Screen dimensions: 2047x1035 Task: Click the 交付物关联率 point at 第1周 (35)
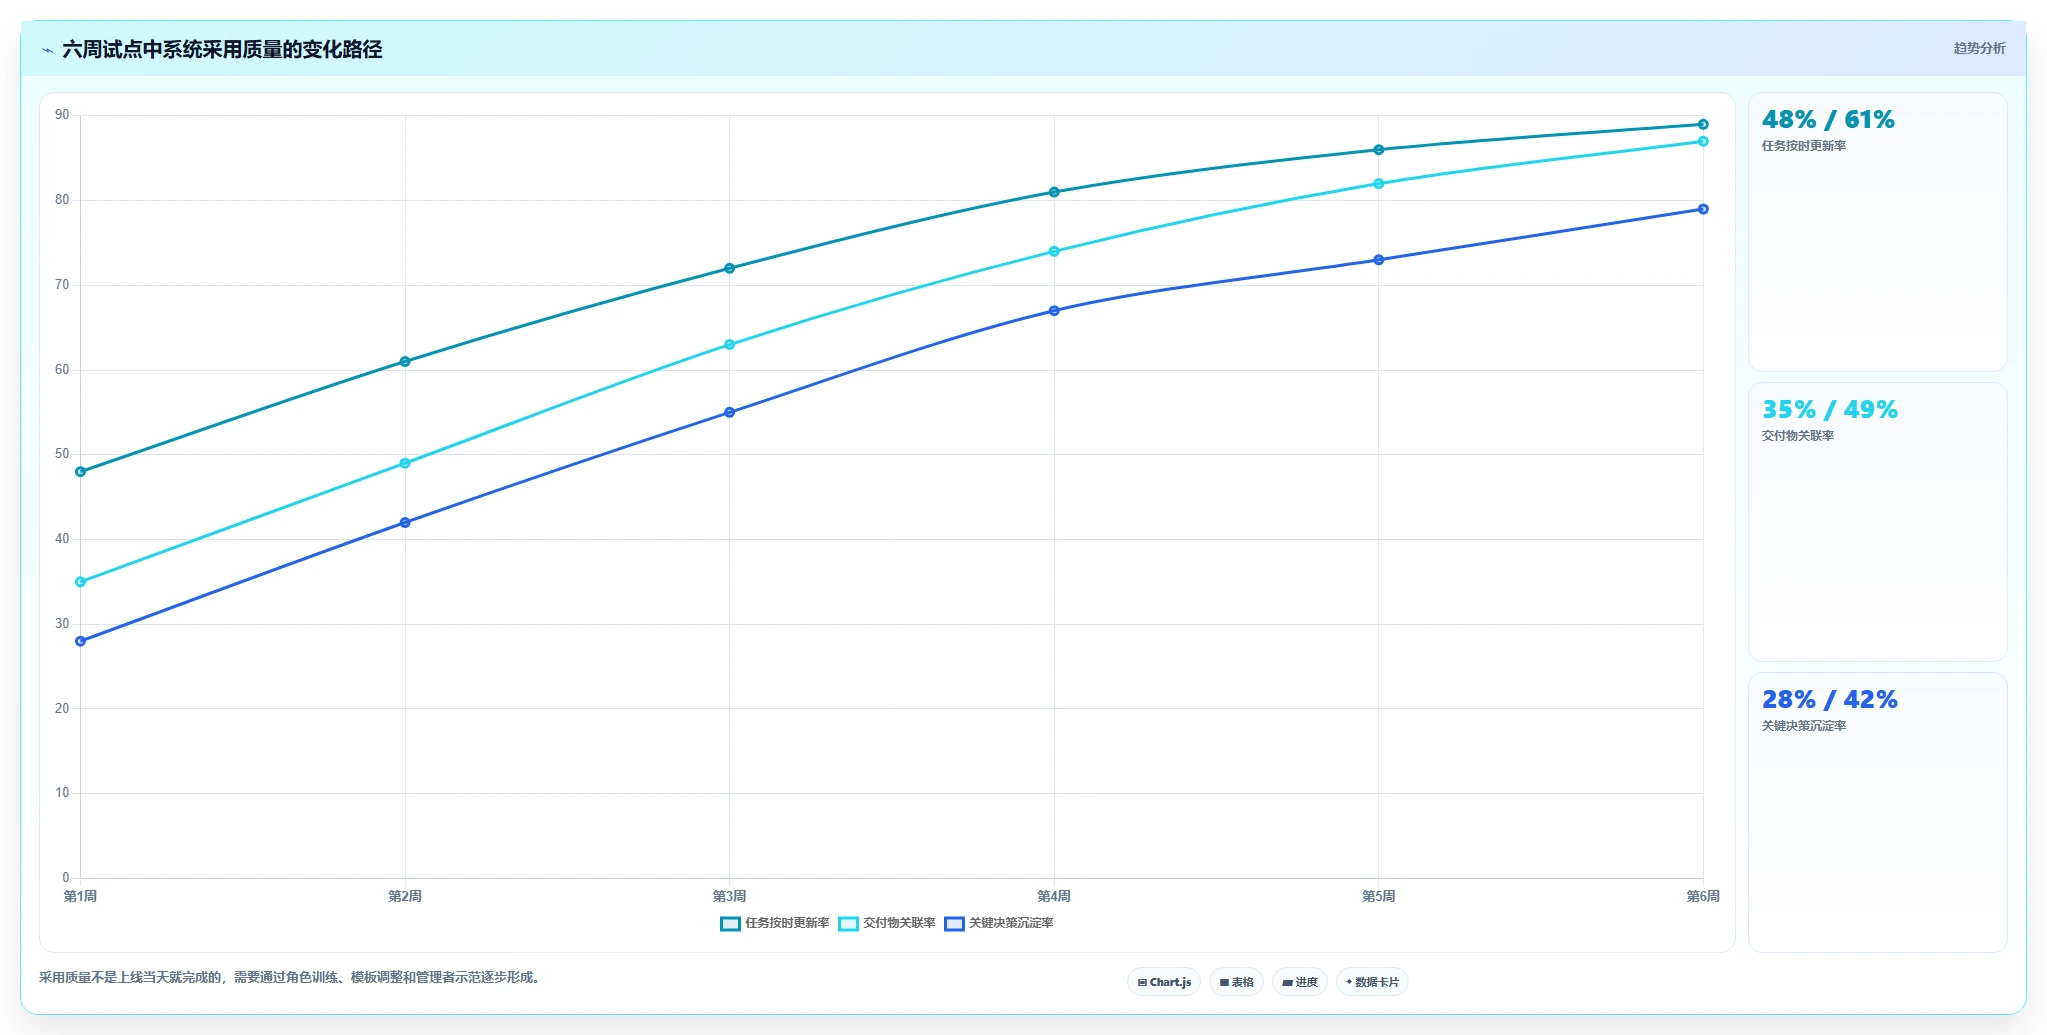81,581
